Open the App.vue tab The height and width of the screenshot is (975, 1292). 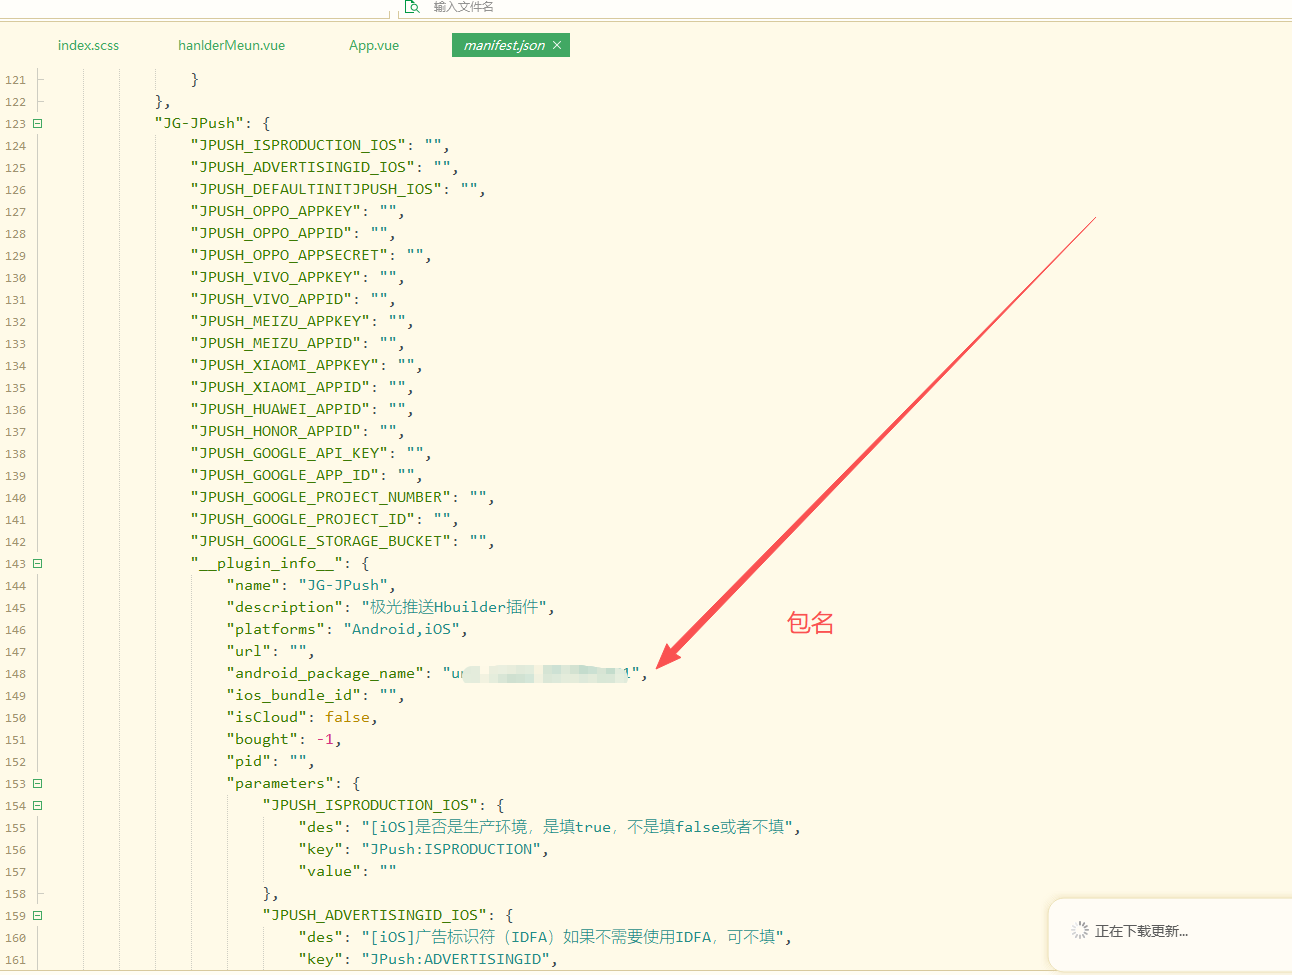374,45
